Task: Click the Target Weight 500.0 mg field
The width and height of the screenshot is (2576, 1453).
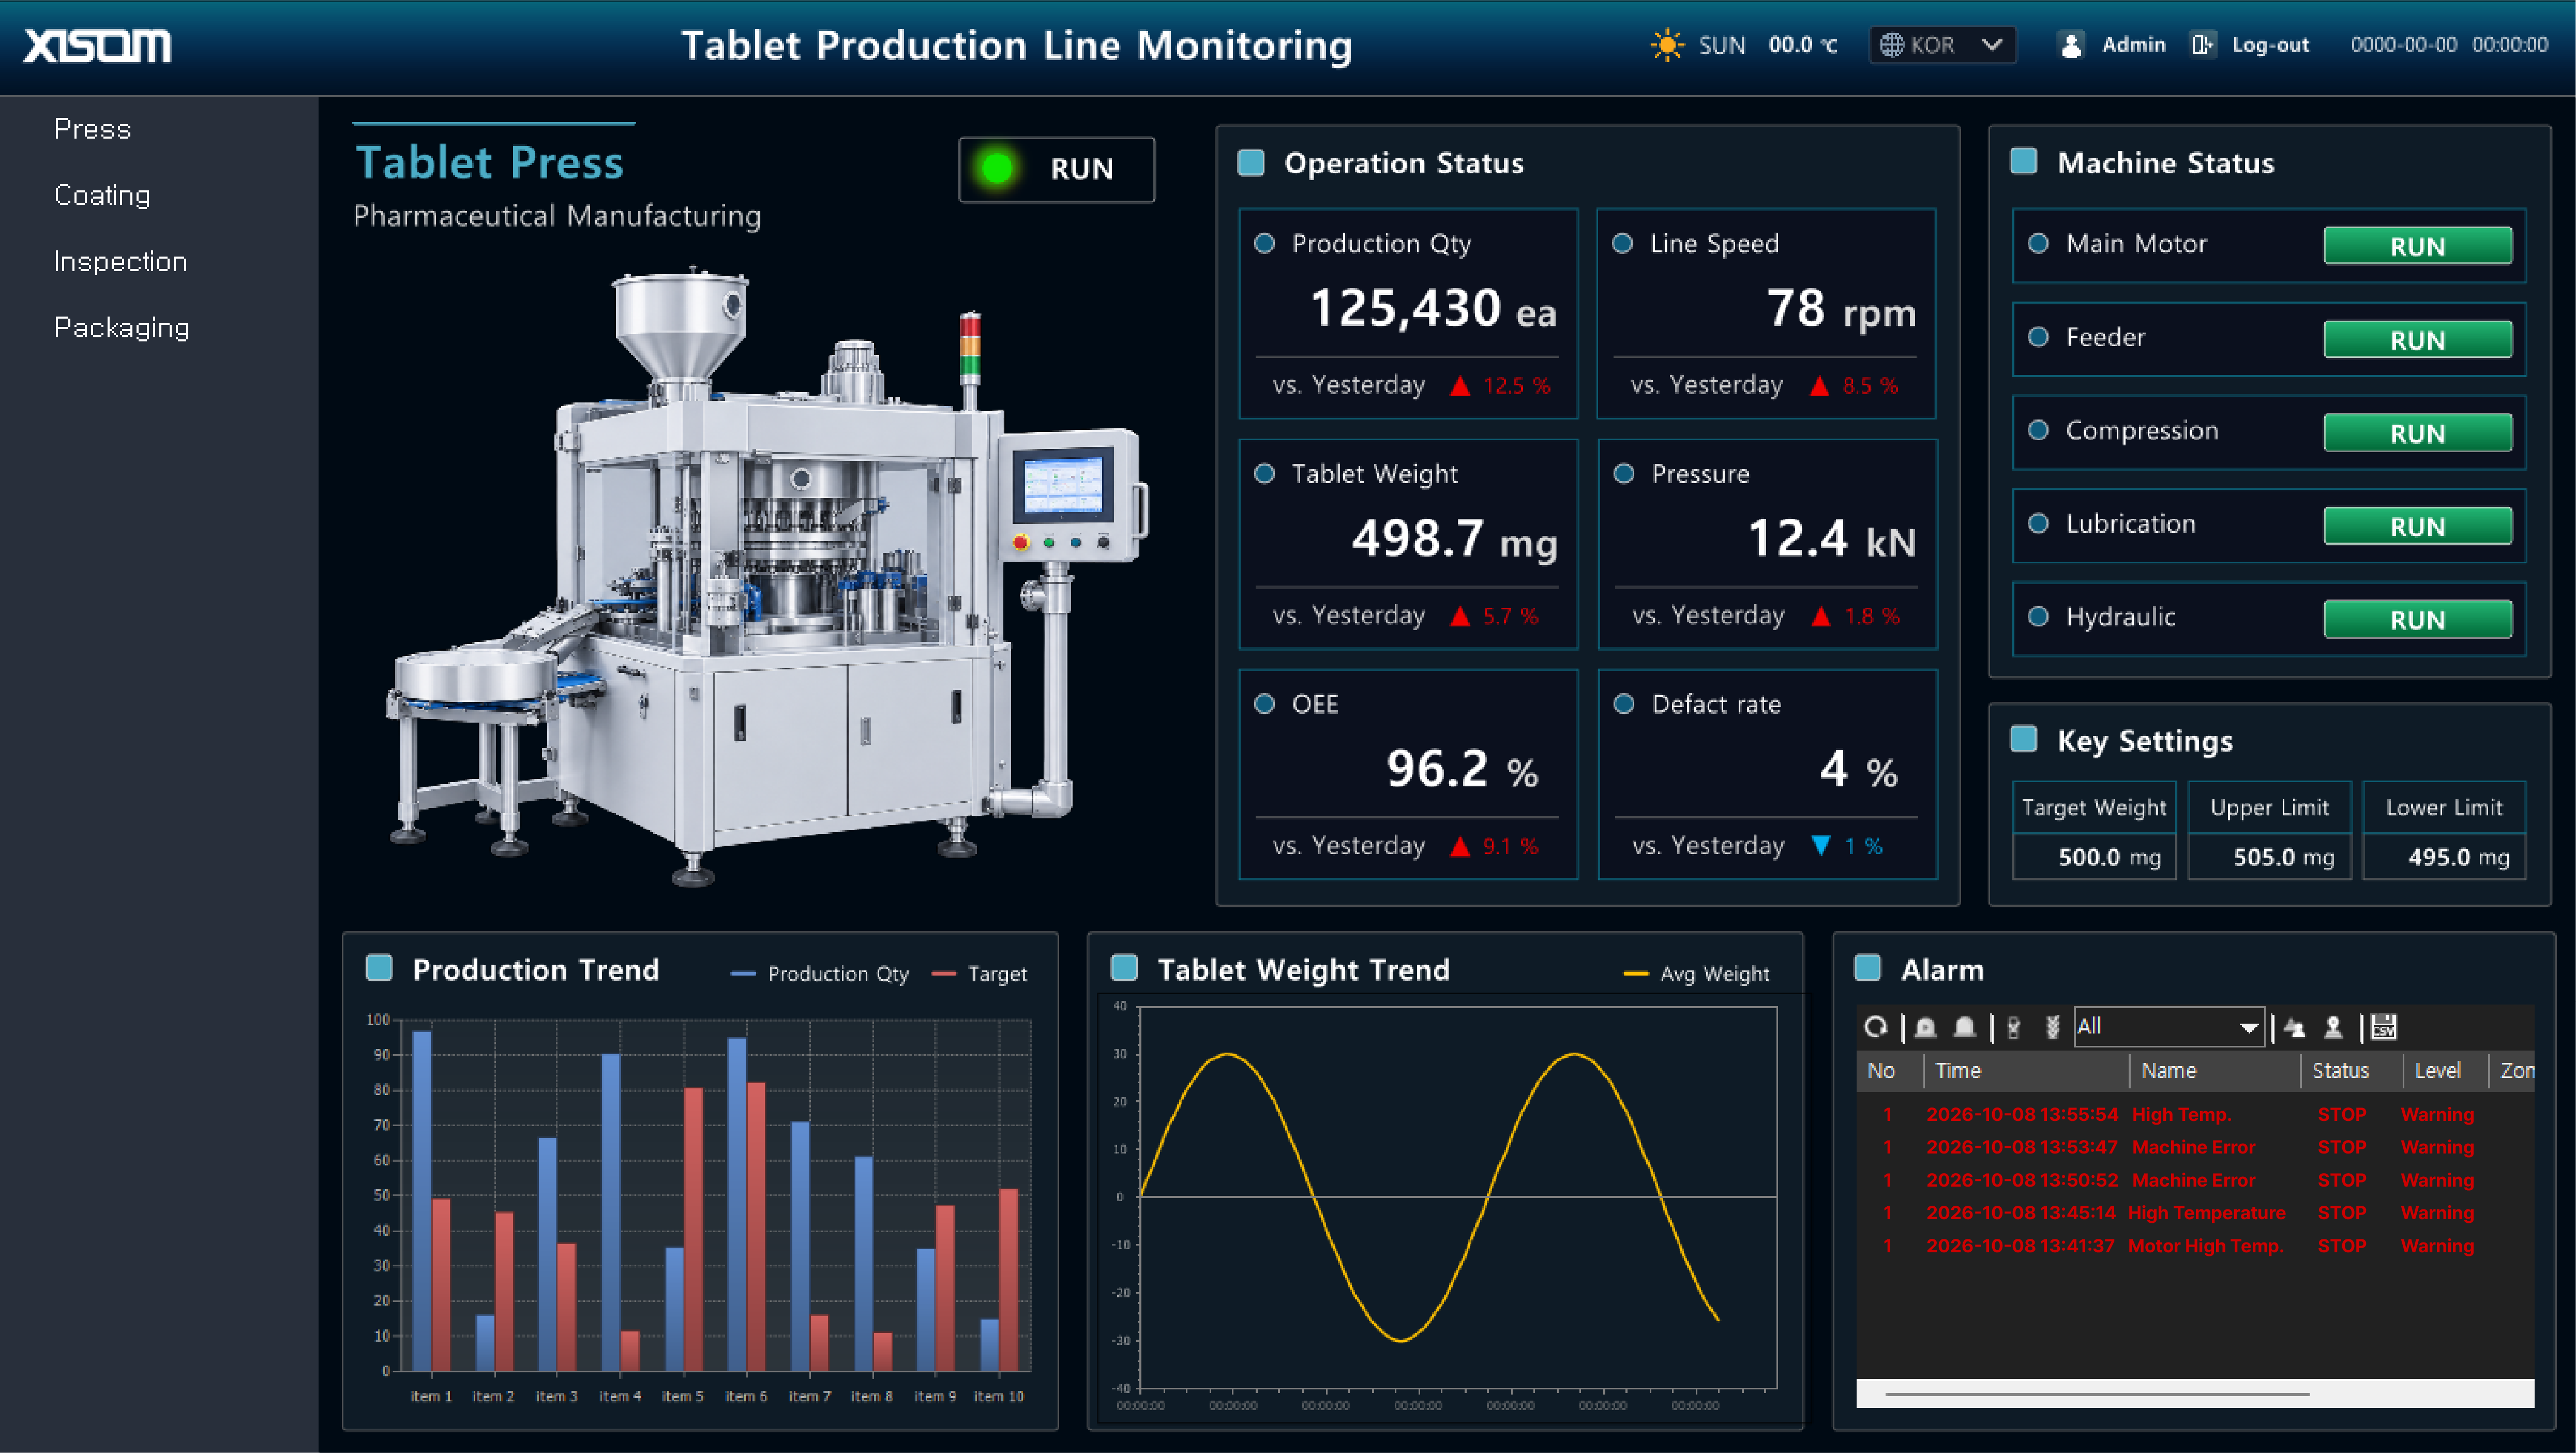Action: [2094, 857]
